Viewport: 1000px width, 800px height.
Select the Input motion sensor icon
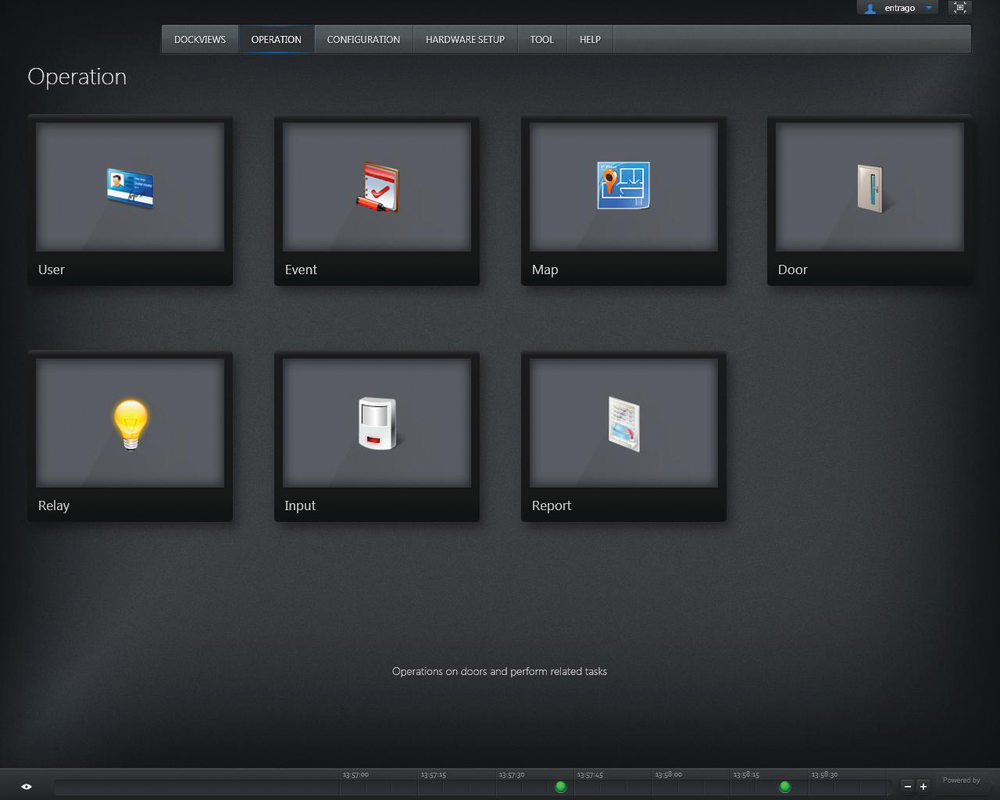click(x=377, y=424)
